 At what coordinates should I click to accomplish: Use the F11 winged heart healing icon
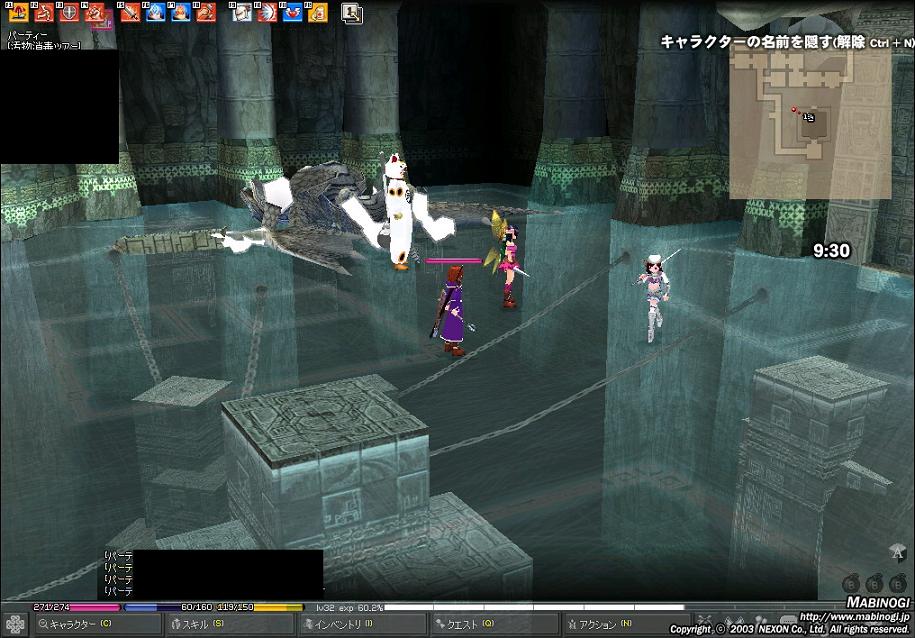[292, 12]
